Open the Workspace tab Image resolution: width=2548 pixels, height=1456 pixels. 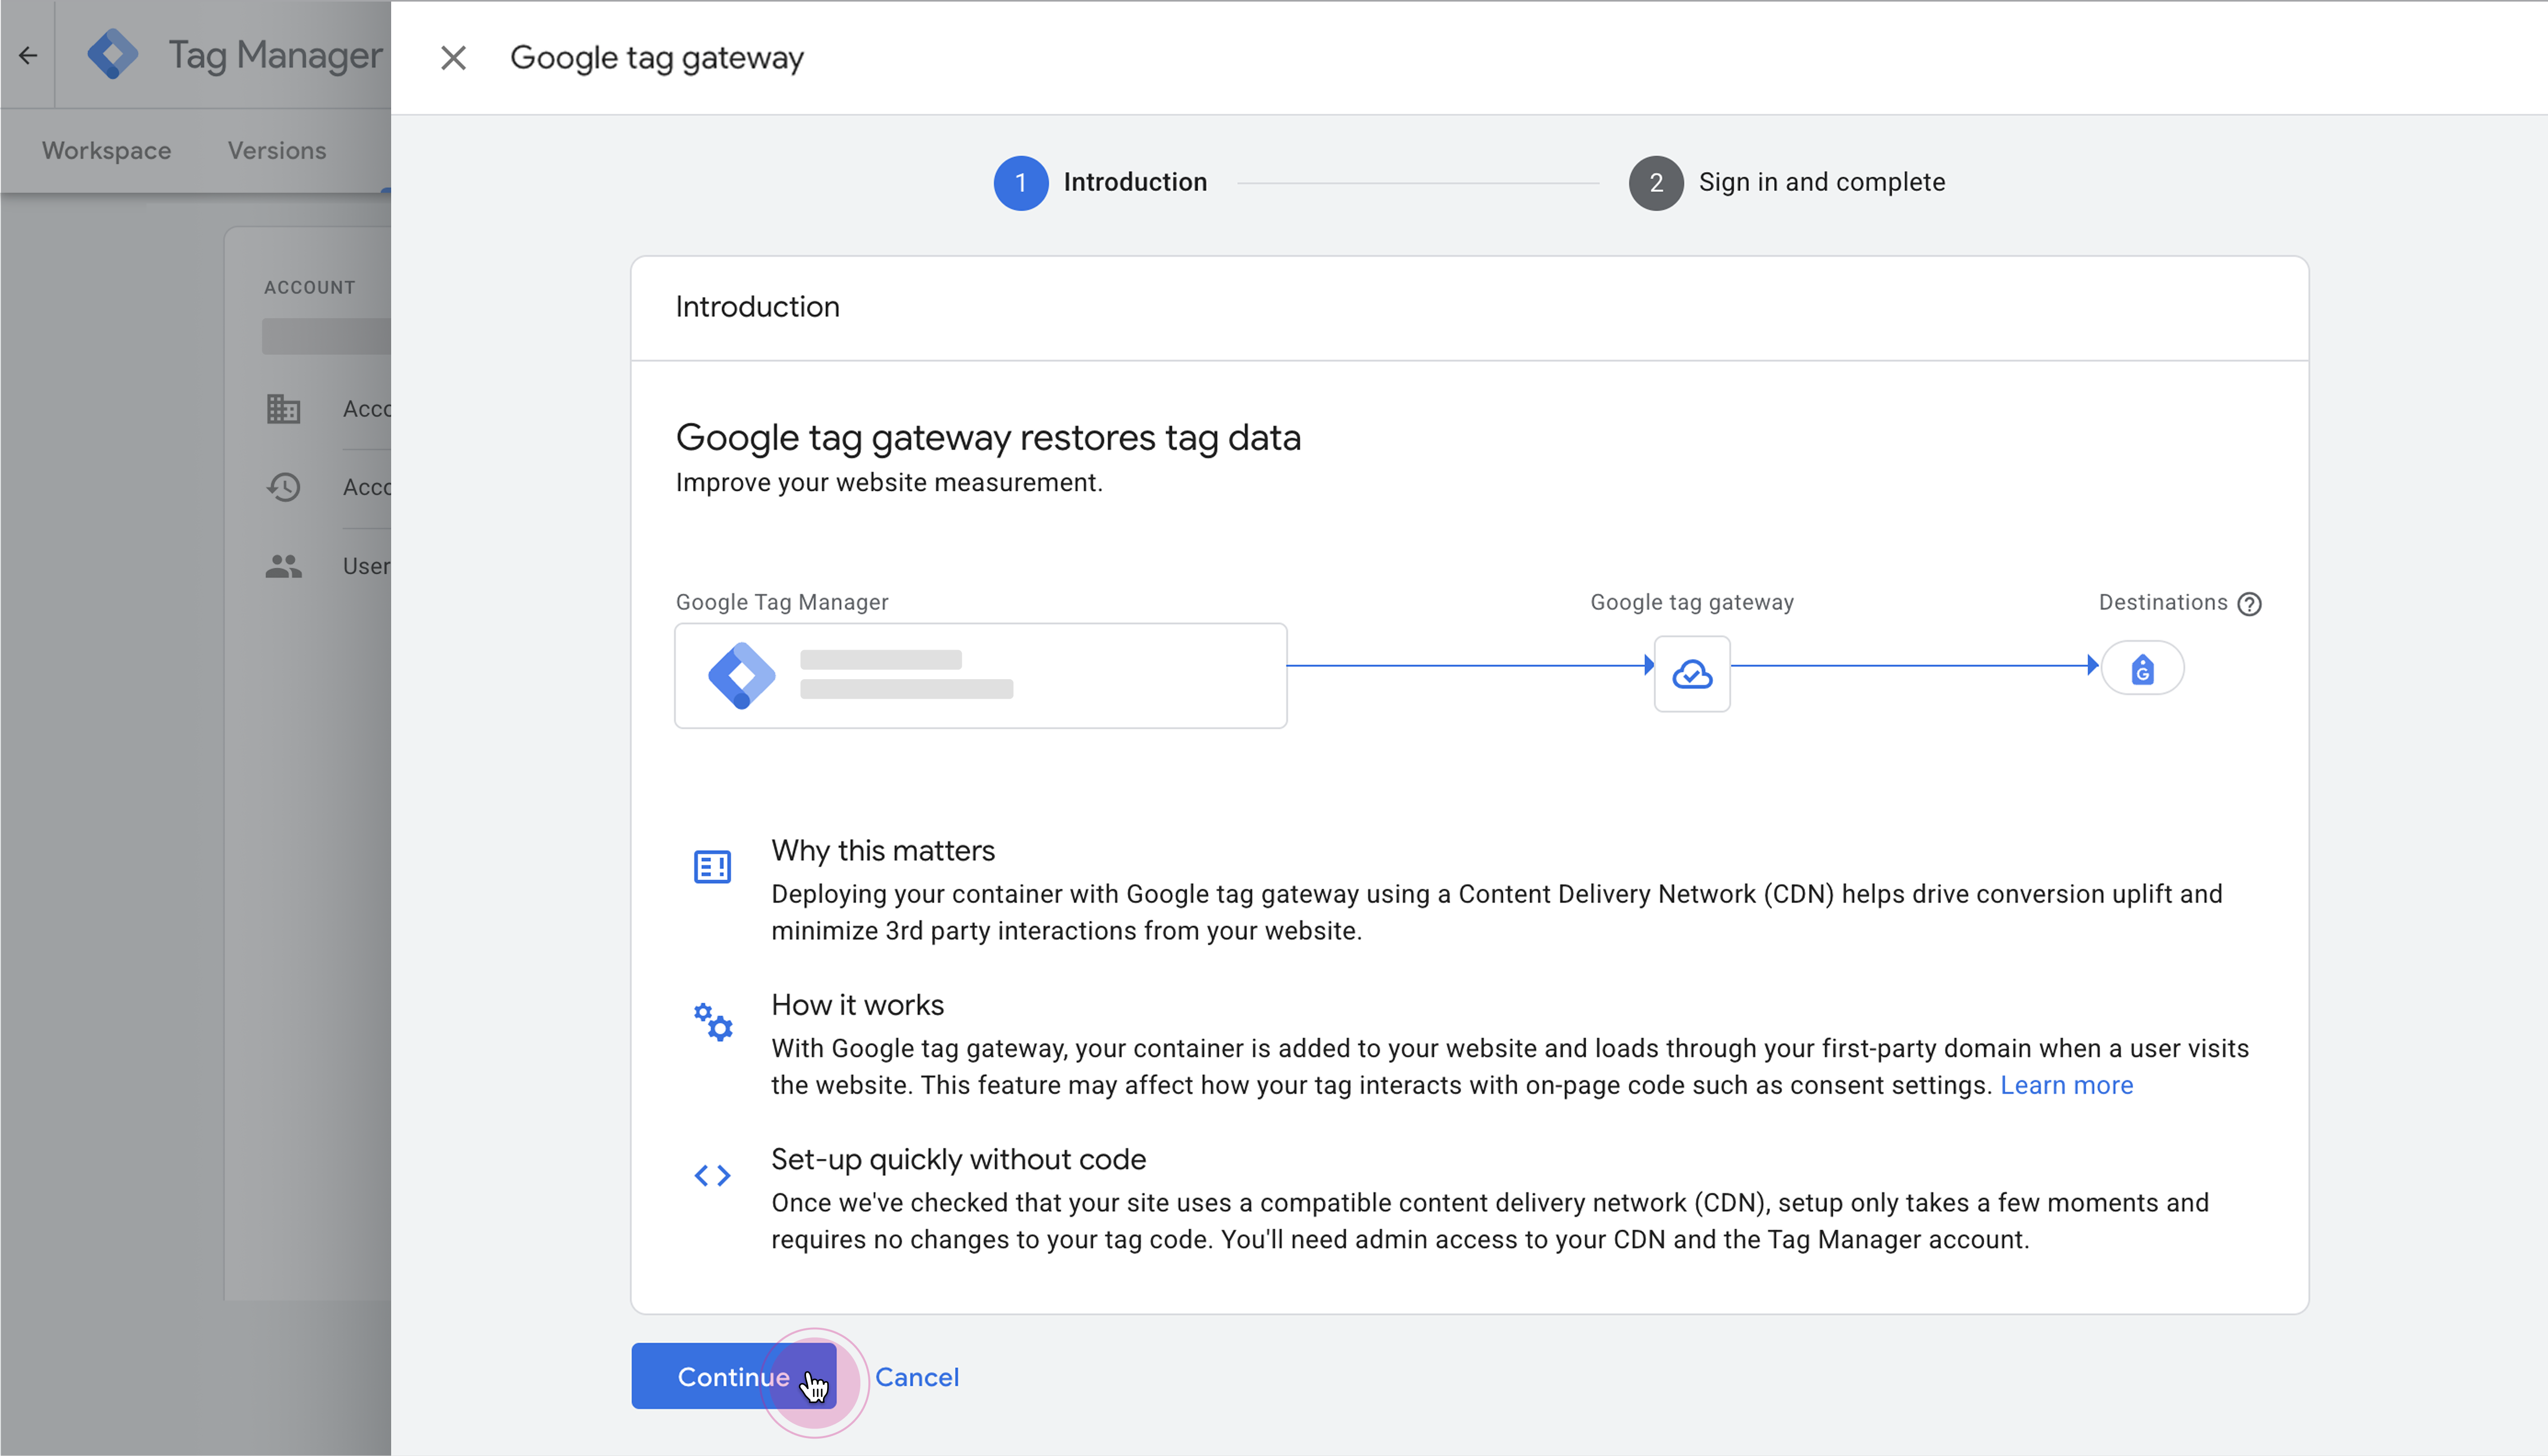coord(106,151)
